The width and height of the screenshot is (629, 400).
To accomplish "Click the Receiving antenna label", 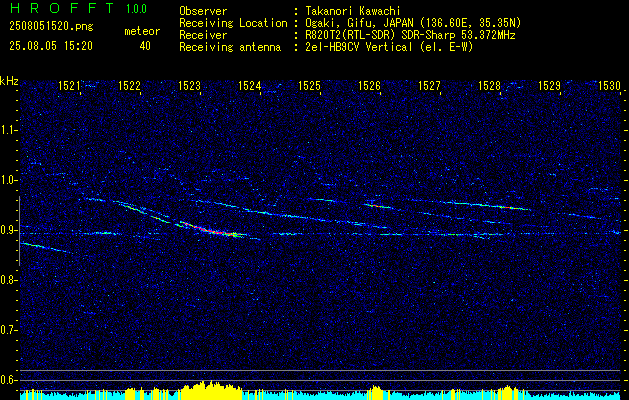I will [x=230, y=47].
